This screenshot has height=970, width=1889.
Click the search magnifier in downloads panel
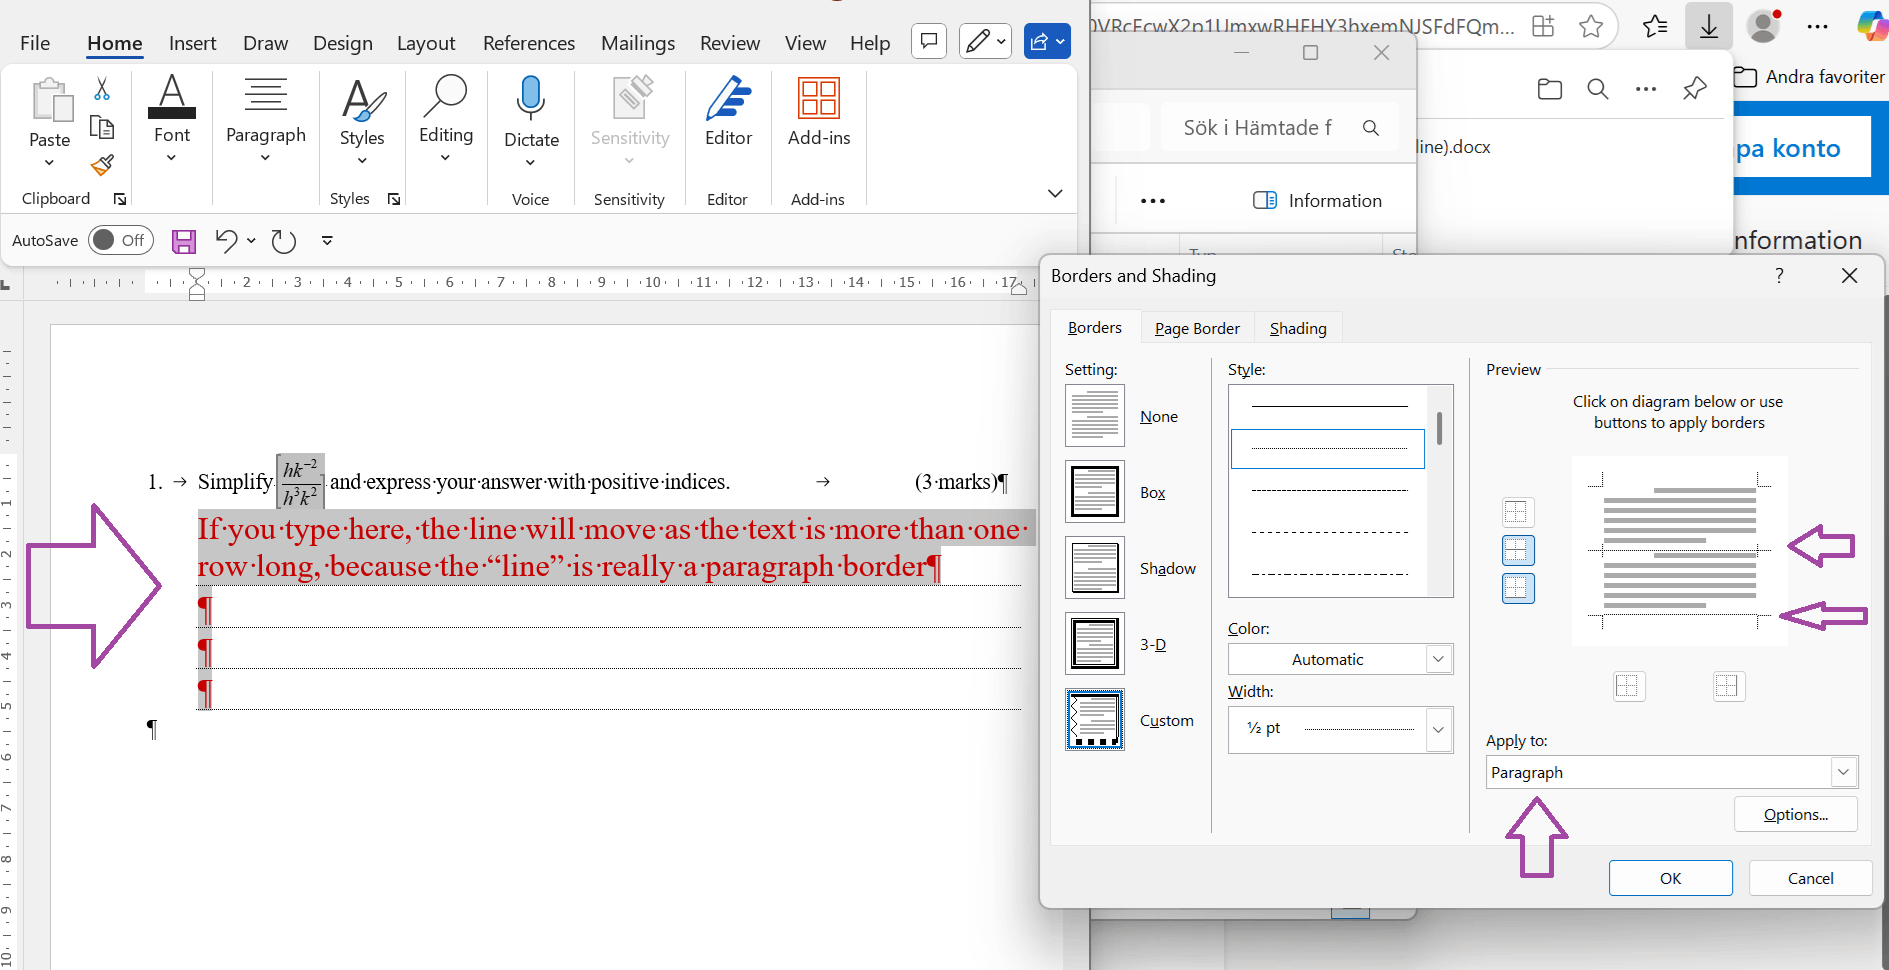(x=1598, y=89)
